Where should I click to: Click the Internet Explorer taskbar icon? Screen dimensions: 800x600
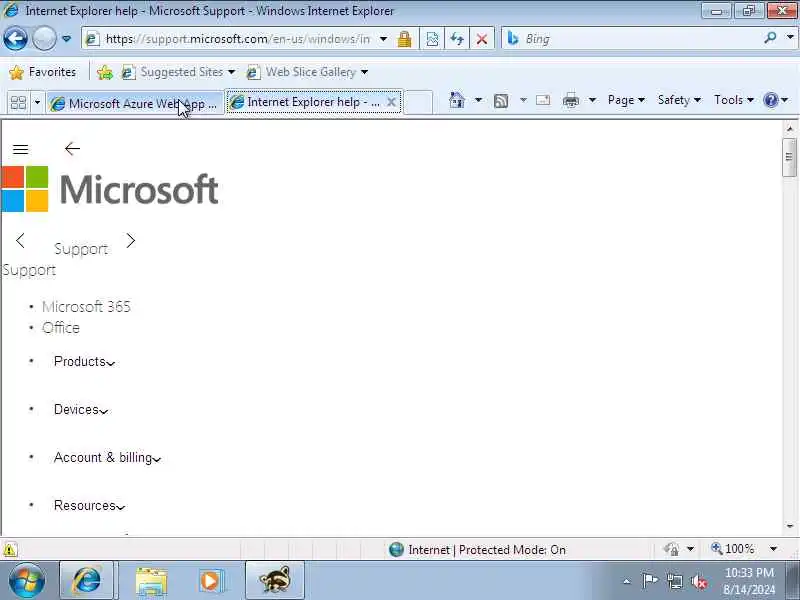point(87,580)
